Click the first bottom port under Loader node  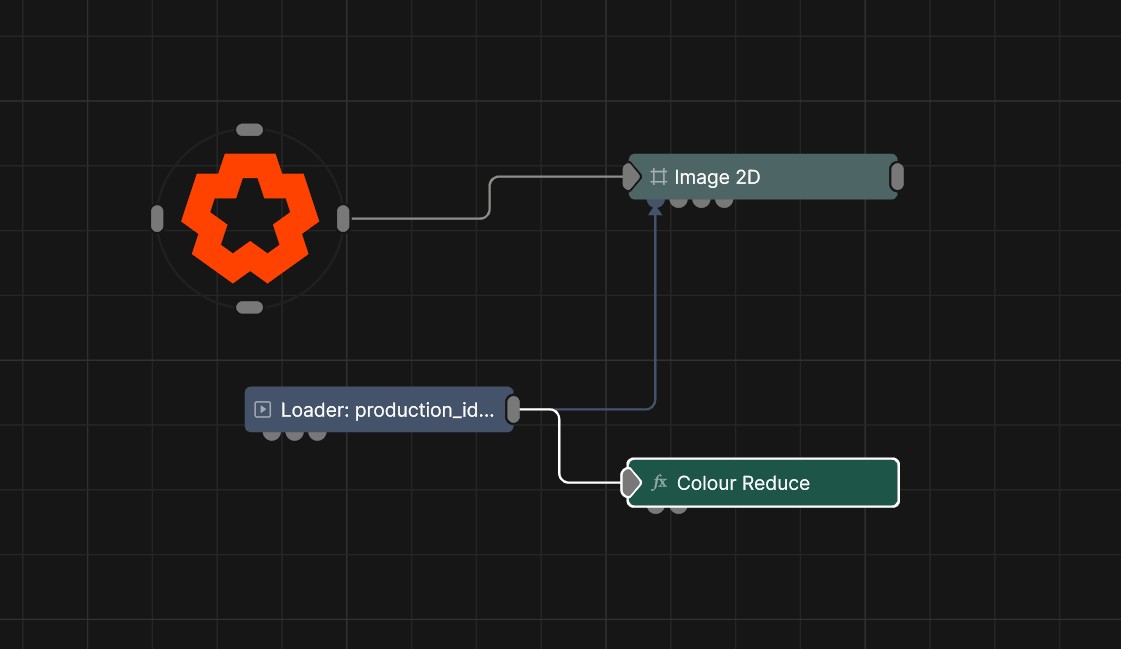click(x=271, y=434)
